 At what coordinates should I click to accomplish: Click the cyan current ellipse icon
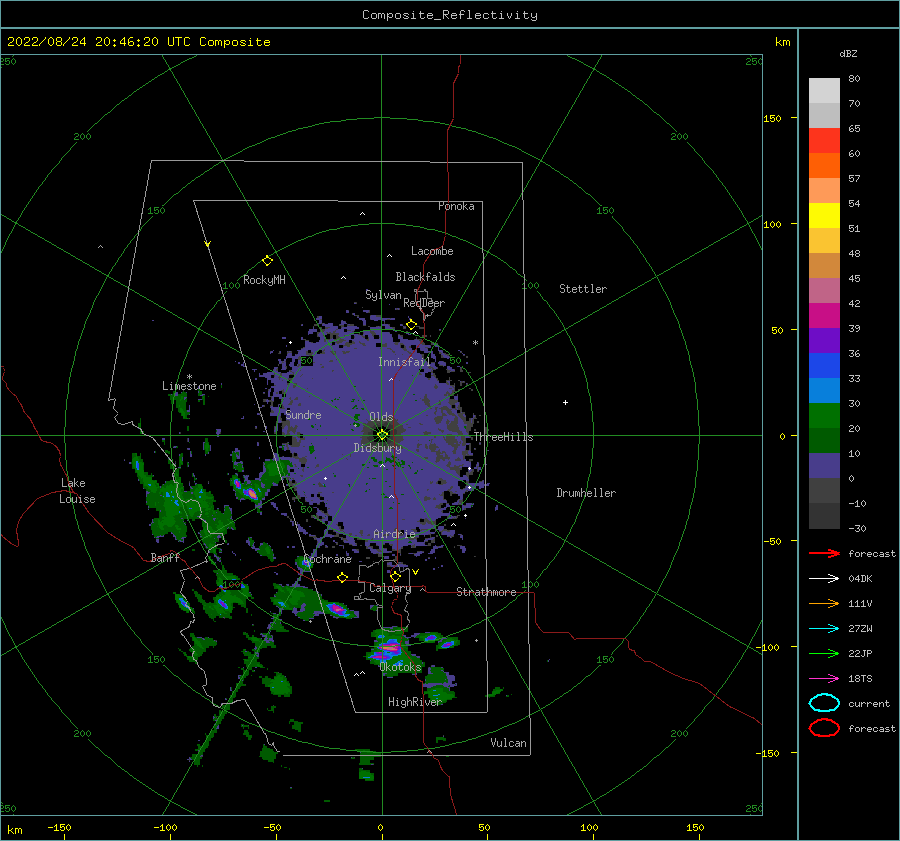824,703
